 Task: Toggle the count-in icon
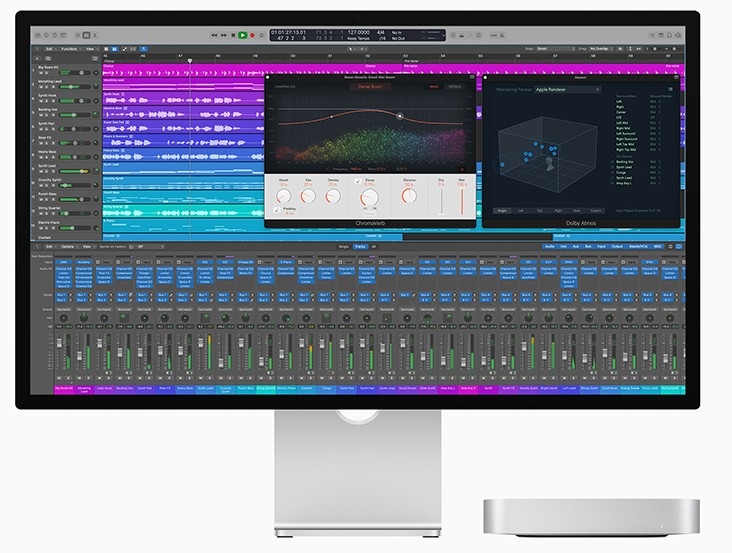pyautogui.click(x=493, y=35)
